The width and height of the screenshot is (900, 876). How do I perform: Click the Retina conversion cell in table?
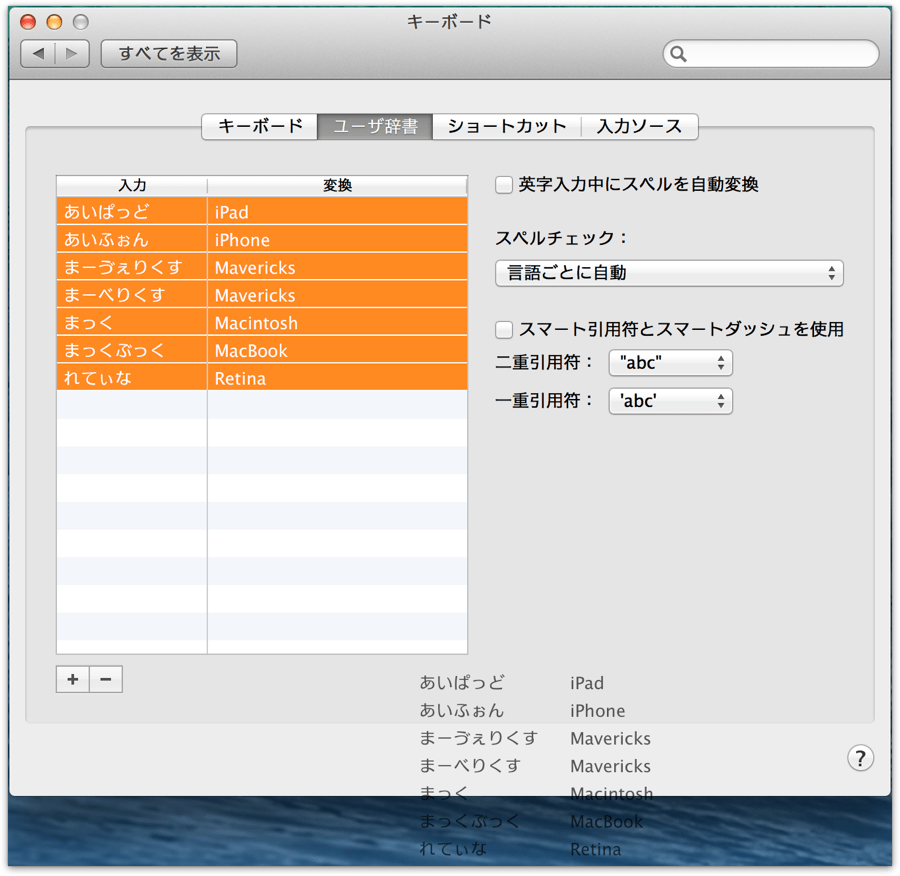tap(338, 377)
